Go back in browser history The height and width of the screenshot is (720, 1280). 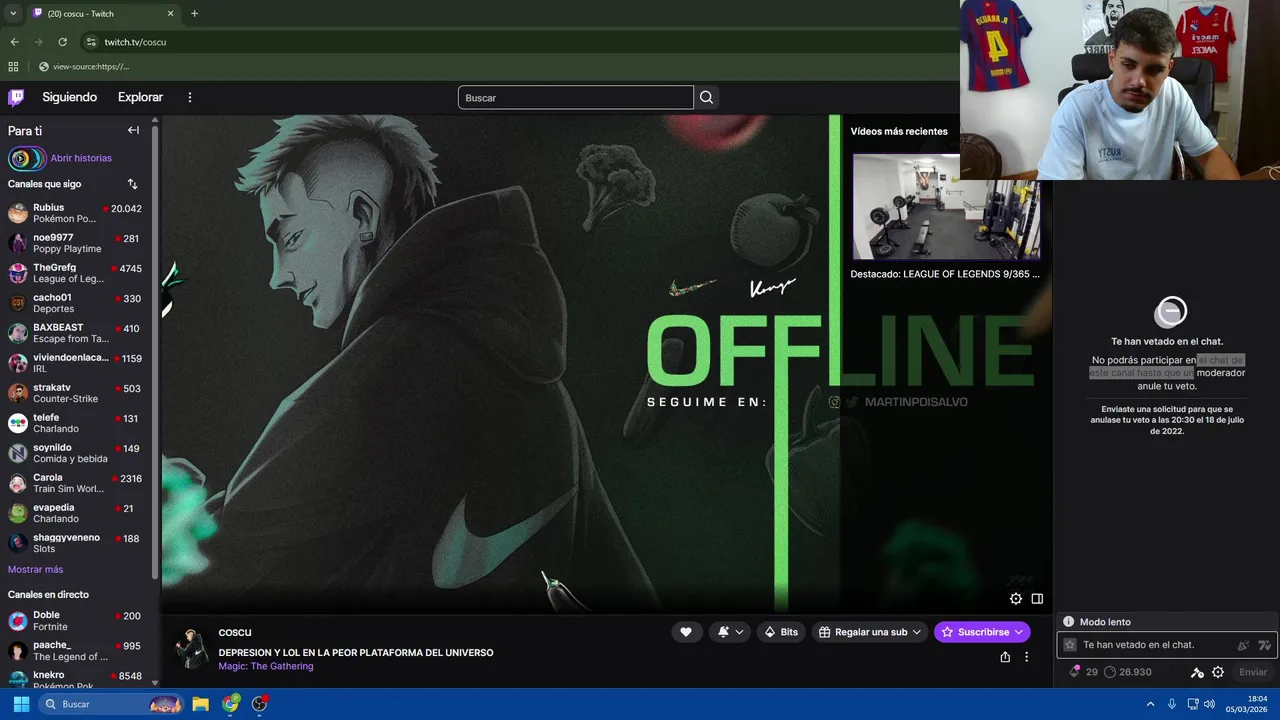[14, 42]
